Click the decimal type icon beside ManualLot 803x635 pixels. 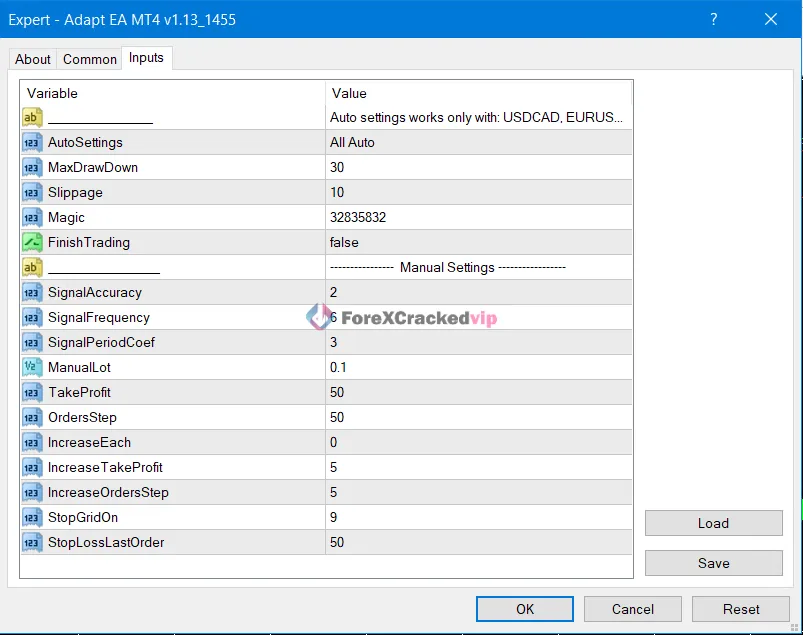coord(32,367)
